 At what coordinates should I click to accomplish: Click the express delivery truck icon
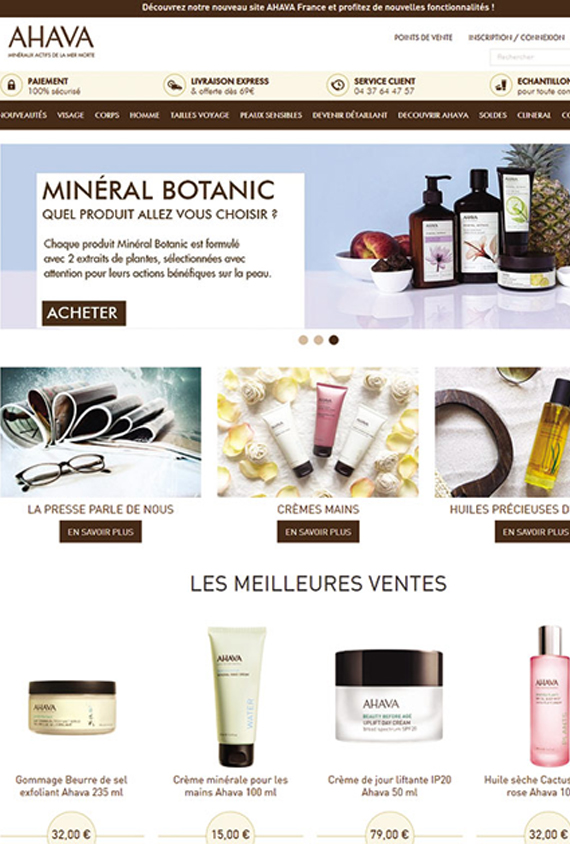174,86
